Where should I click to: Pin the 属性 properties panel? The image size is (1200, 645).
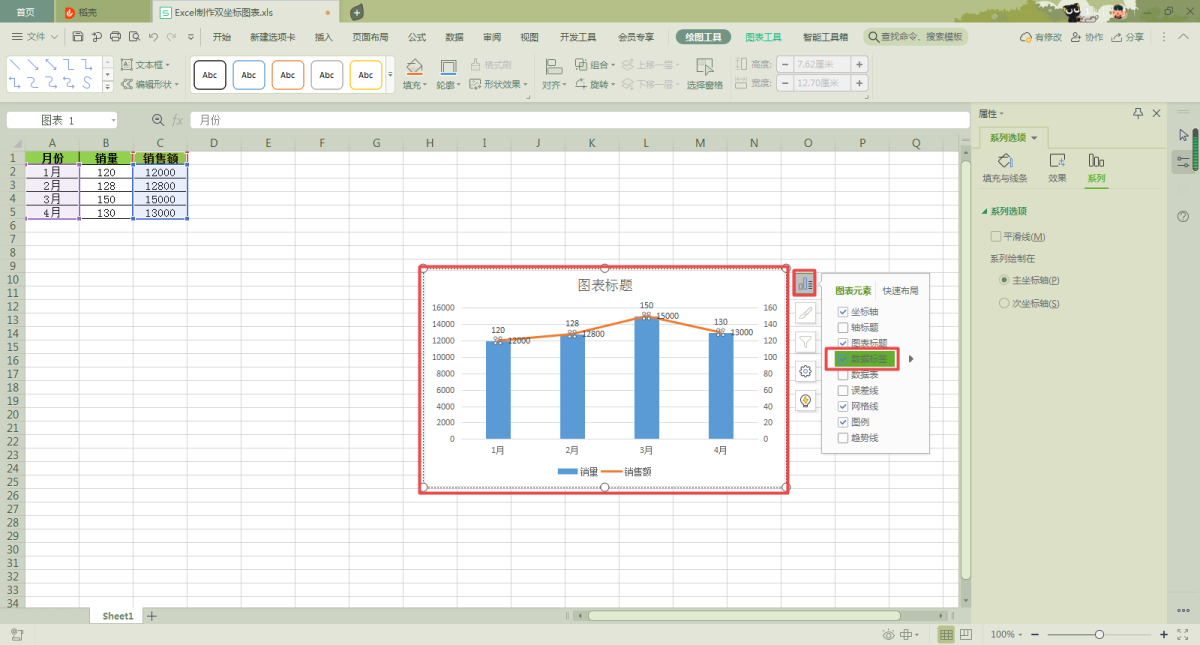coord(1138,113)
